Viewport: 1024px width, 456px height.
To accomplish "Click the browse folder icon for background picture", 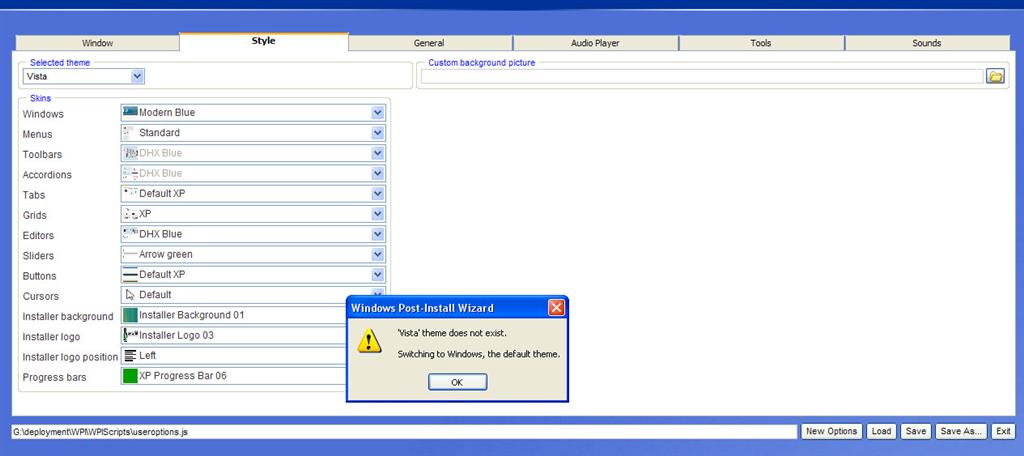I will (x=995, y=76).
